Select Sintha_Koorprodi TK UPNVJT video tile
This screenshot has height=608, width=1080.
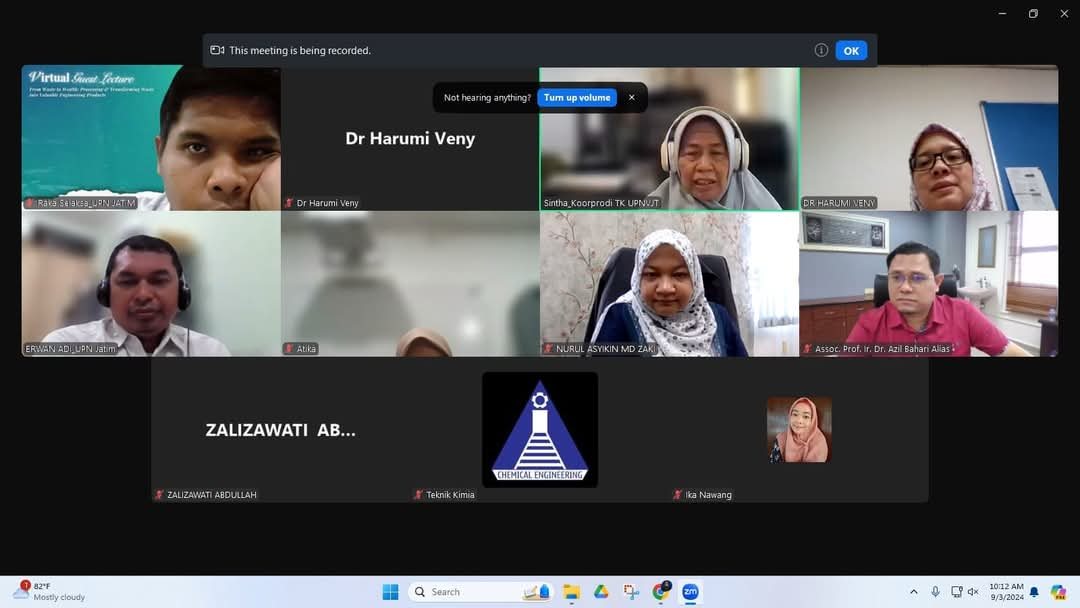(669, 138)
